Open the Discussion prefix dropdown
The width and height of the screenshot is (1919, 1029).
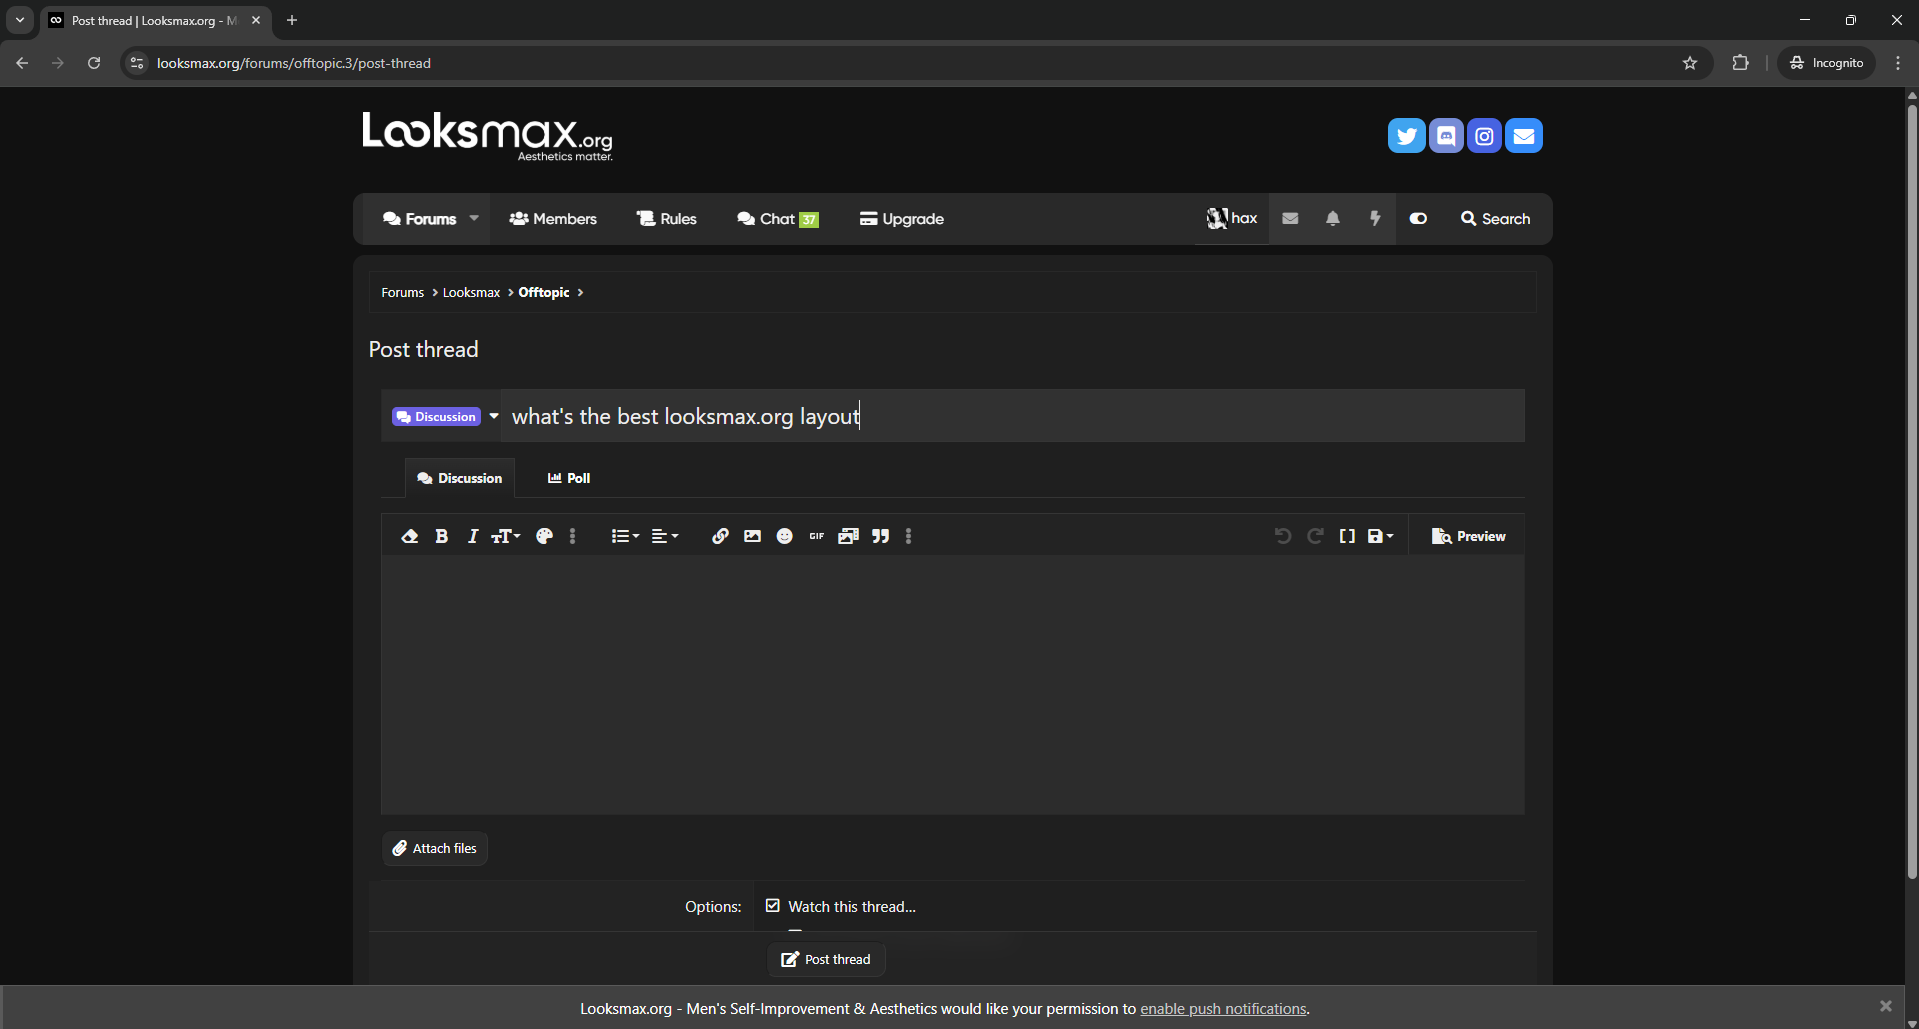[446, 417]
